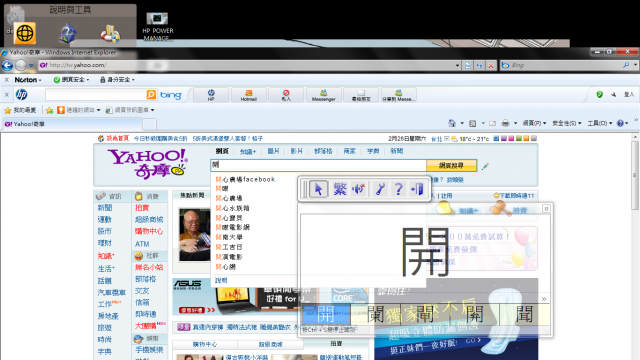
Task: Open recent pages dropdown next to Forward button
Action: (x=31, y=65)
